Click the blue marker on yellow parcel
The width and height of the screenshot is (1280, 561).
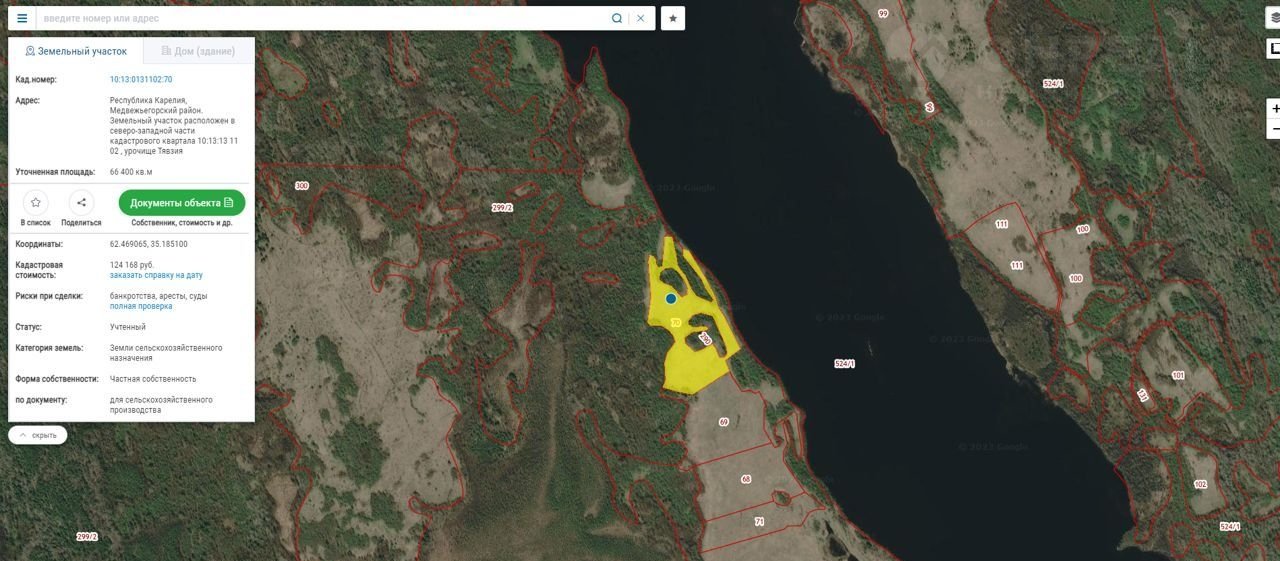(671, 298)
